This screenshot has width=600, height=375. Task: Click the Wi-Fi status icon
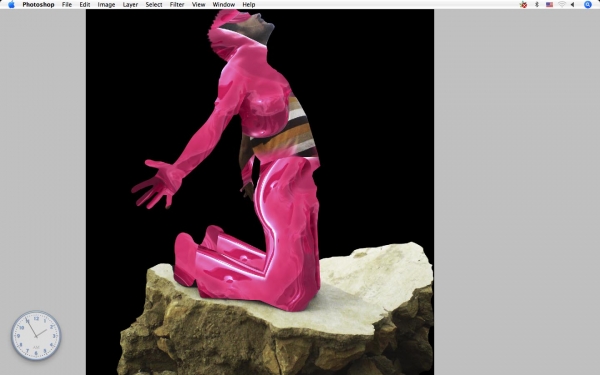click(x=562, y=5)
